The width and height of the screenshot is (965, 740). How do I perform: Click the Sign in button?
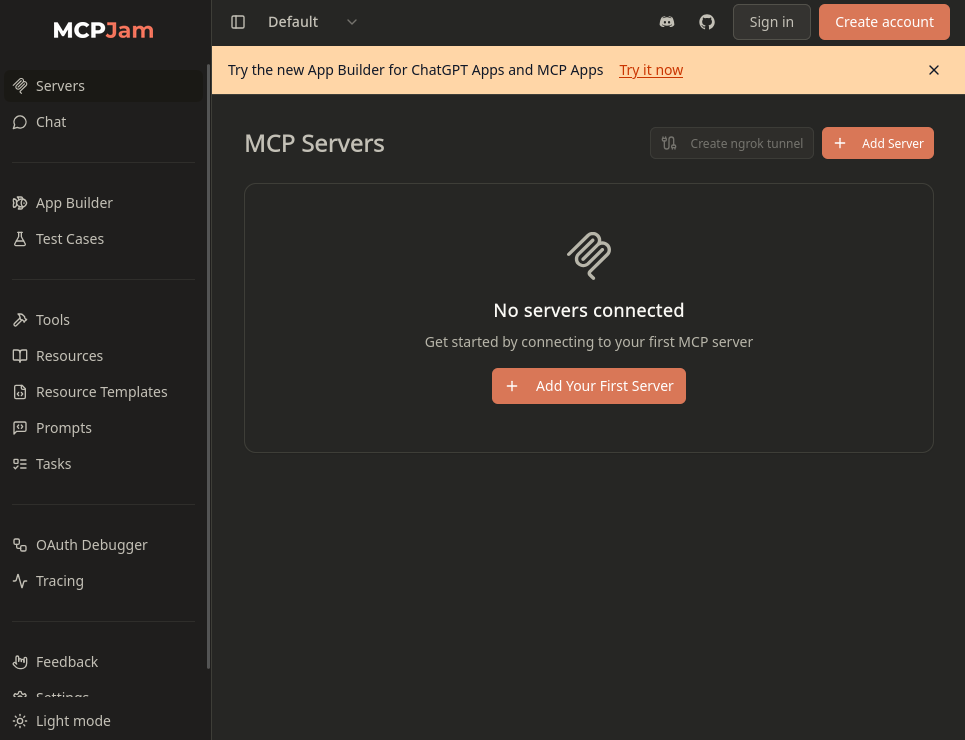771,22
